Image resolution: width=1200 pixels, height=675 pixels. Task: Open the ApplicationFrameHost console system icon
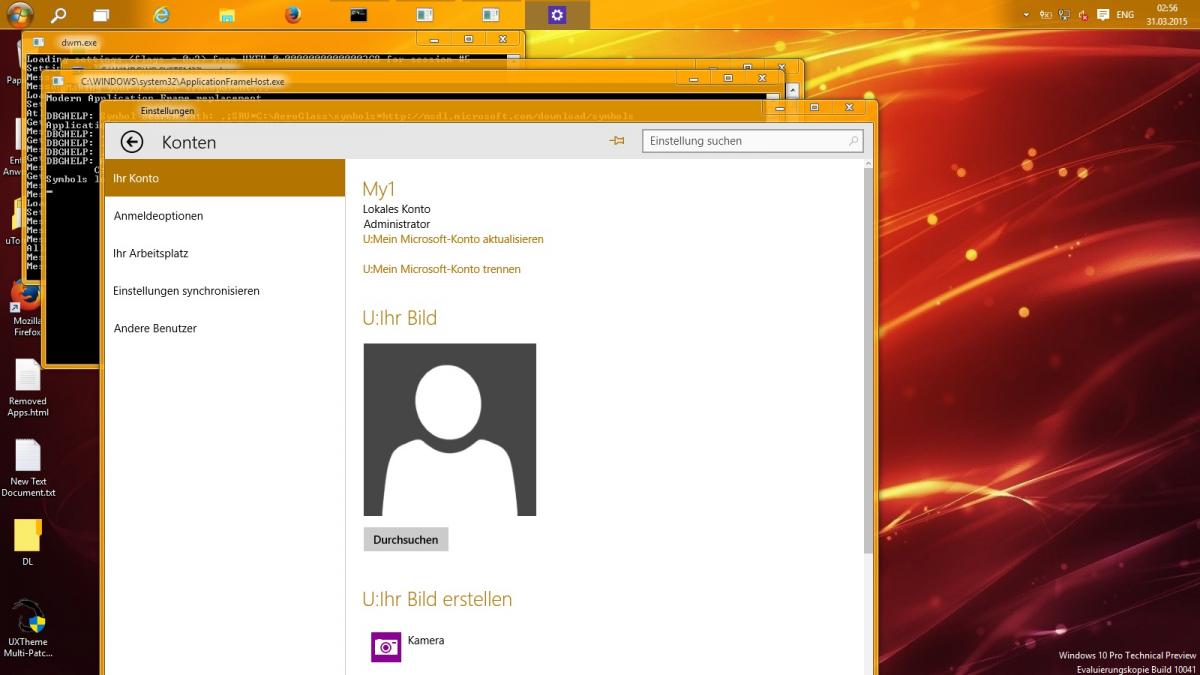click(x=58, y=81)
